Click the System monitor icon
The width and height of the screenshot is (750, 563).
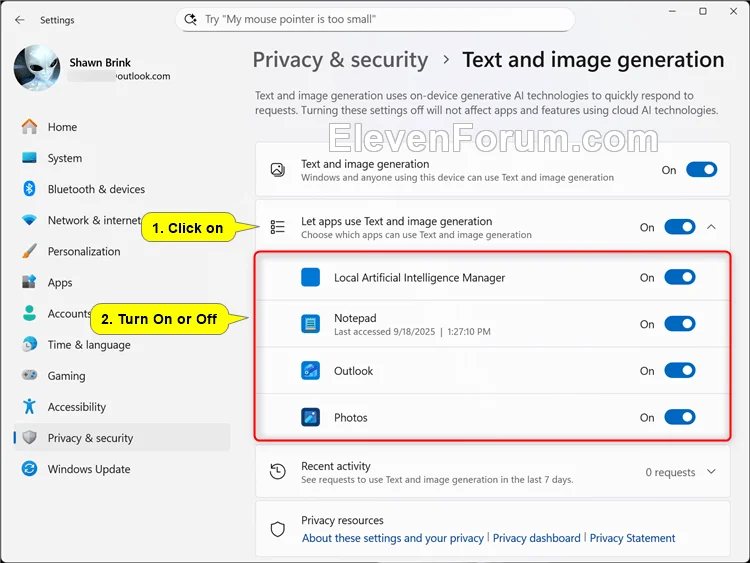[29, 158]
